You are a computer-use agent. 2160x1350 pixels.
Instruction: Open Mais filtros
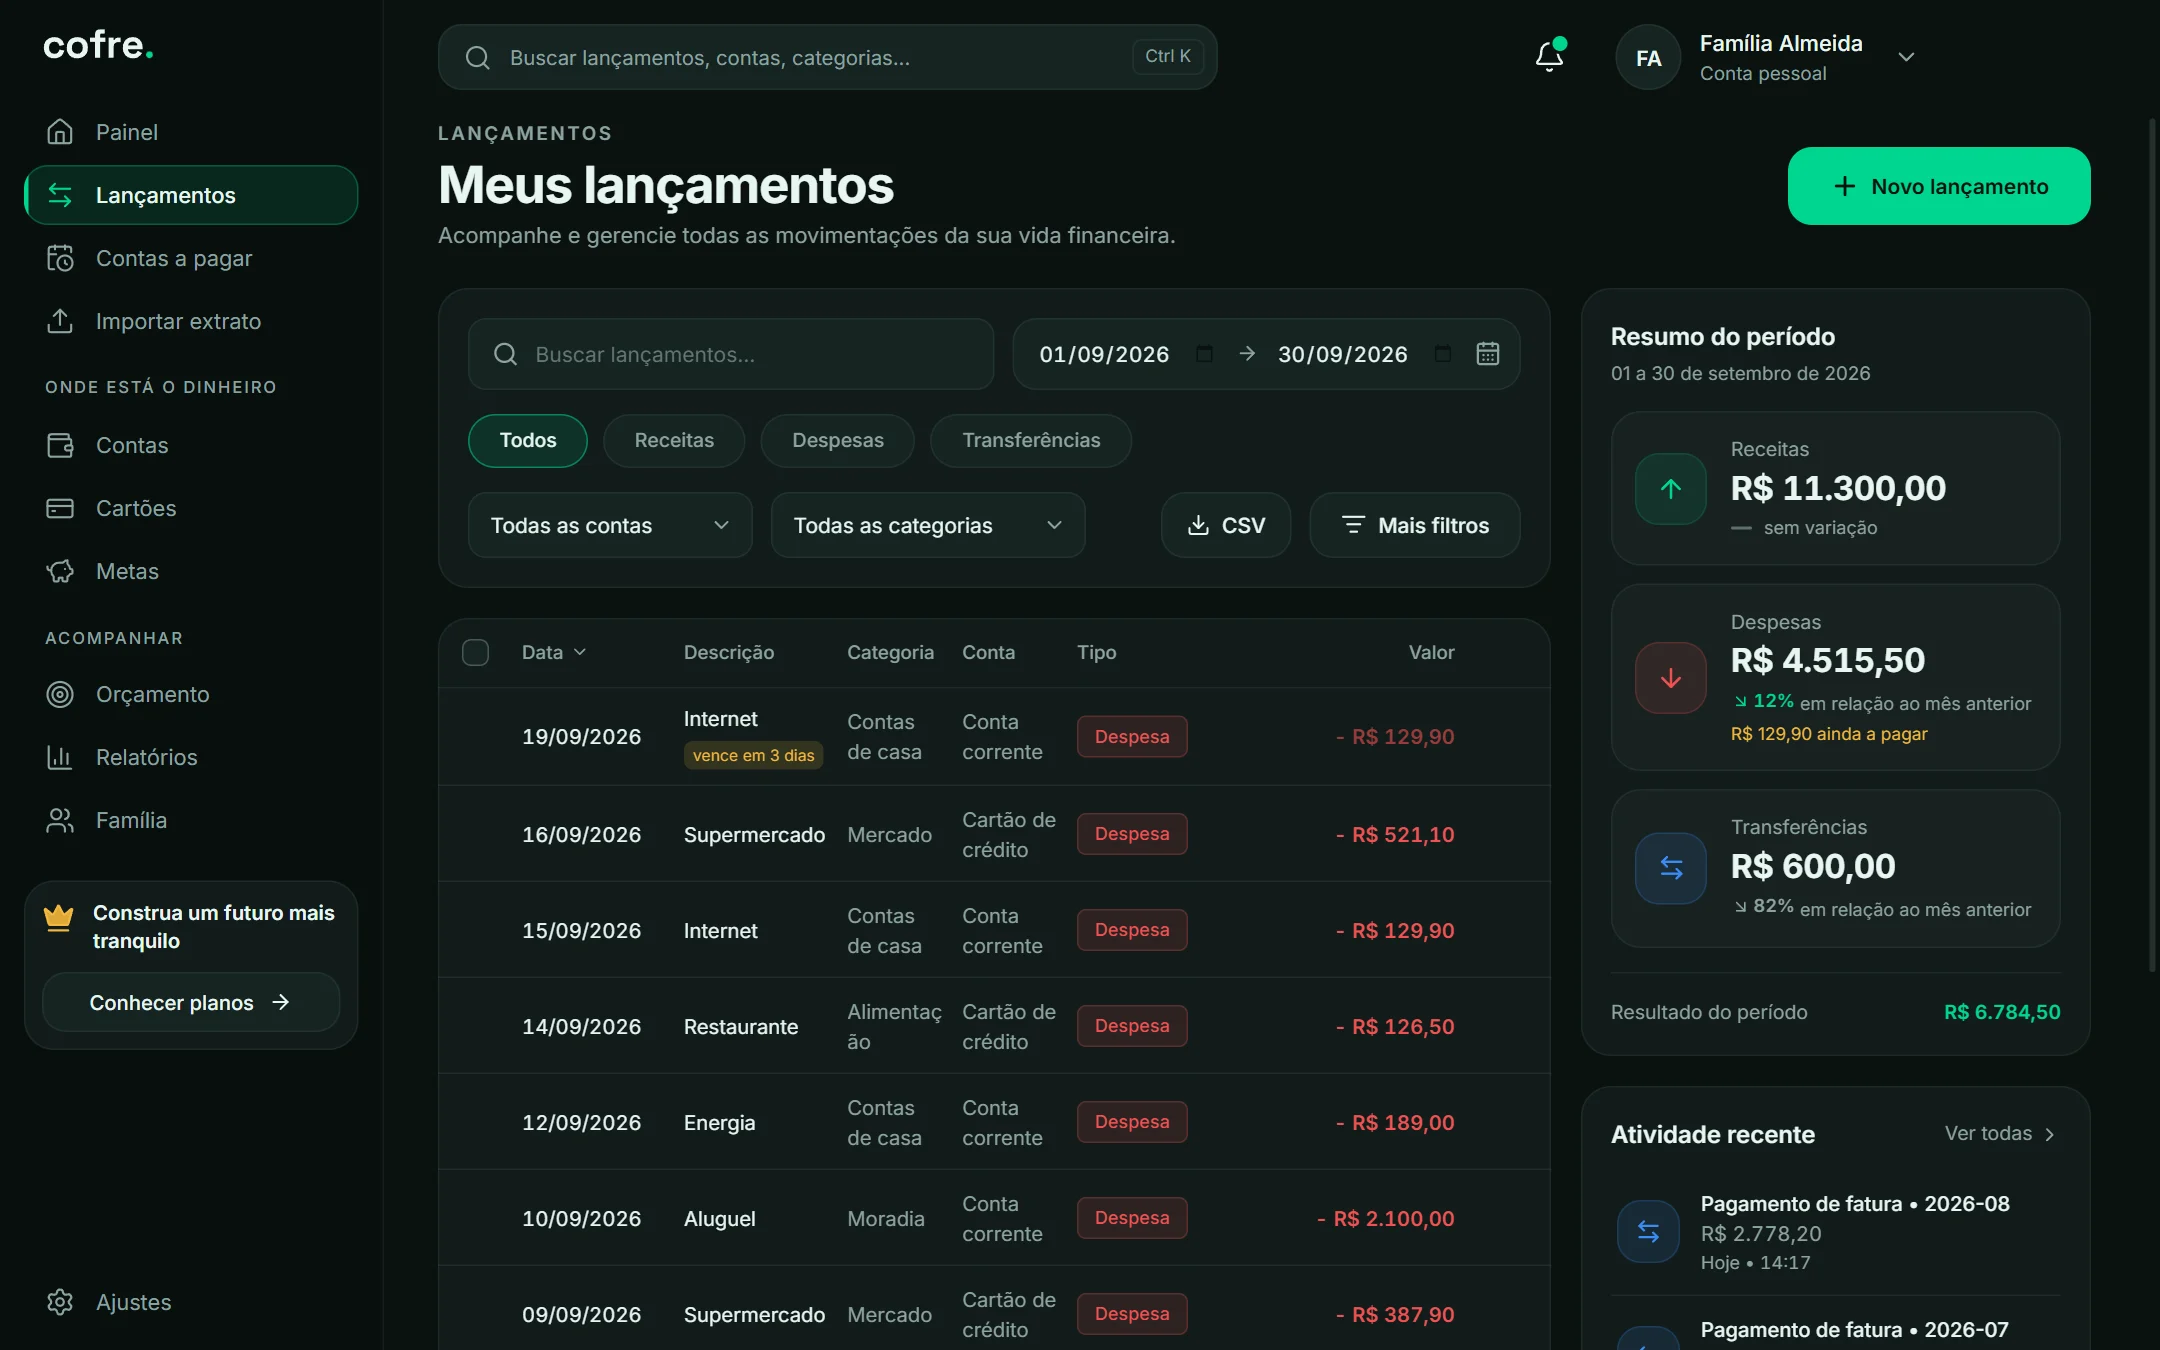[x=1415, y=525]
